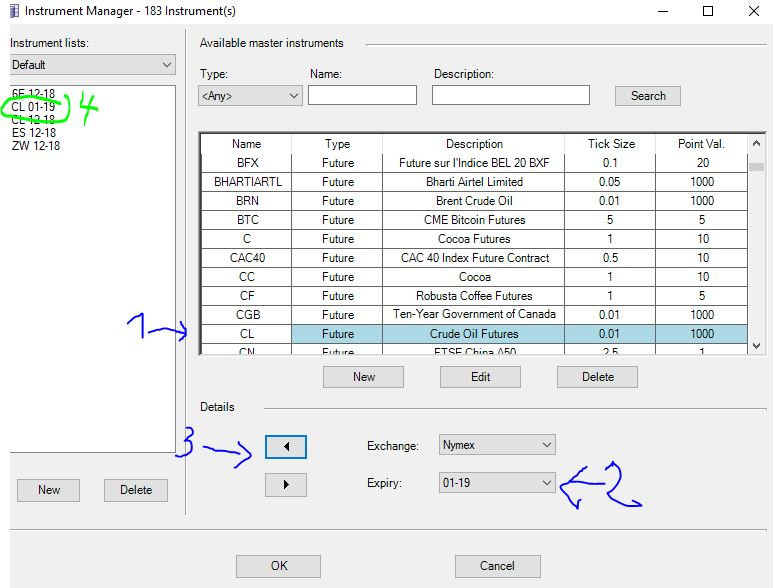Select ES 12-18 in instrument list
The height and width of the screenshot is (588, 773).
point(35,133)
